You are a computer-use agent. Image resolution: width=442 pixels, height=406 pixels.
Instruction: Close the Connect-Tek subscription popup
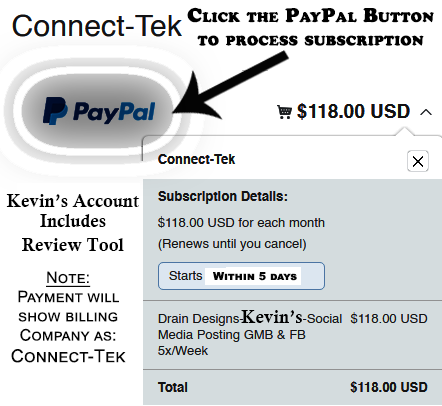tap(418, 161)
